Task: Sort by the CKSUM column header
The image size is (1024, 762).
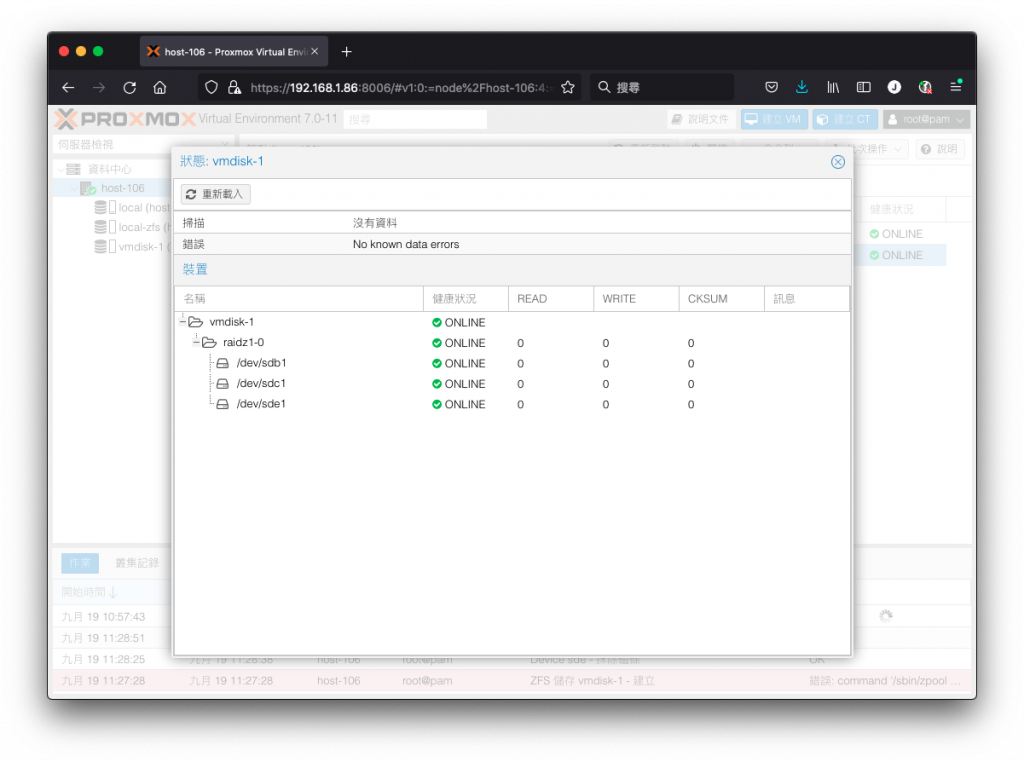Action: click(x=722, y=298)
